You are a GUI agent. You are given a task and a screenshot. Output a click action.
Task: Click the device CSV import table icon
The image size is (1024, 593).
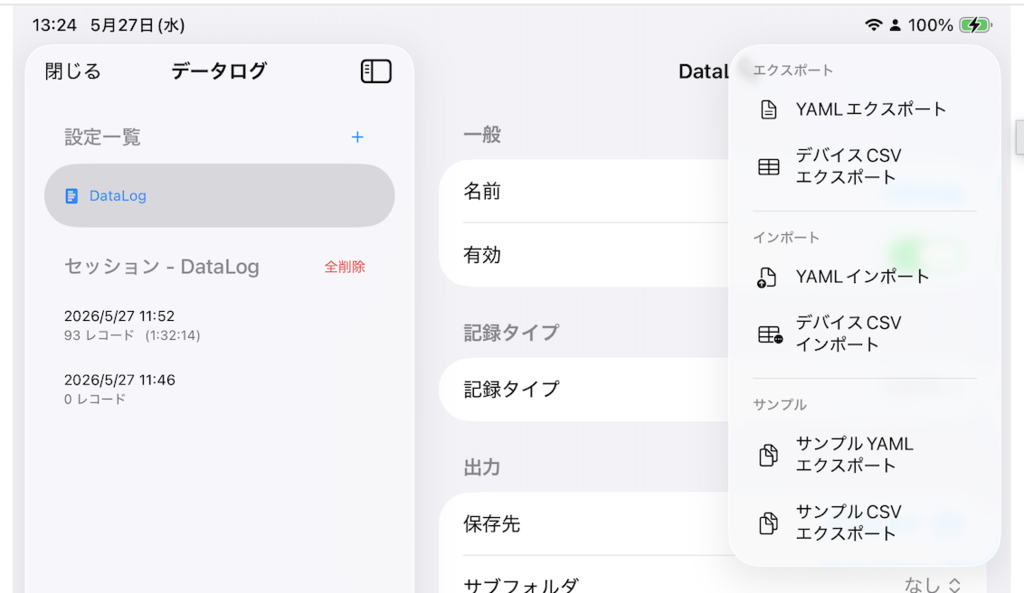point(770,334)
